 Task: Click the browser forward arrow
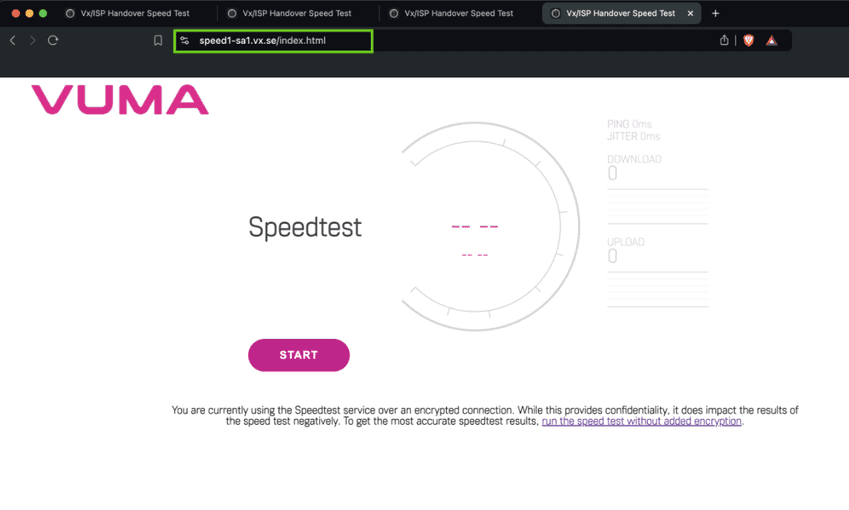(x=32, y=41)
